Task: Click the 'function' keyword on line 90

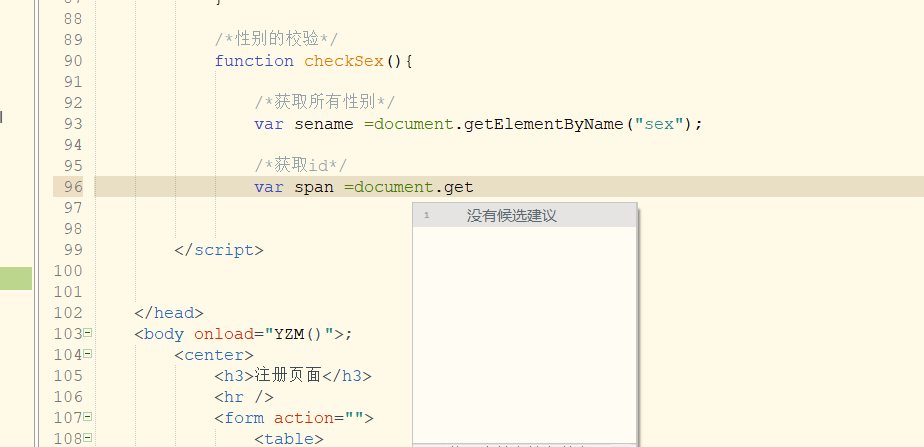Action: 254,61
